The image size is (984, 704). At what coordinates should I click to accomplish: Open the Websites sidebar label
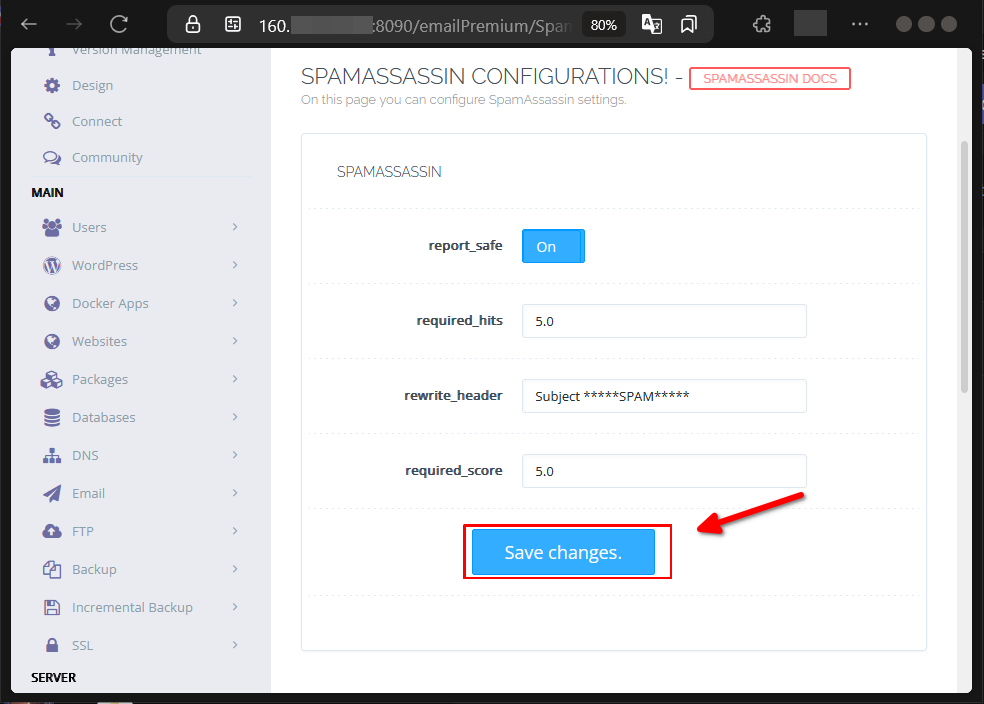(99, 341)
